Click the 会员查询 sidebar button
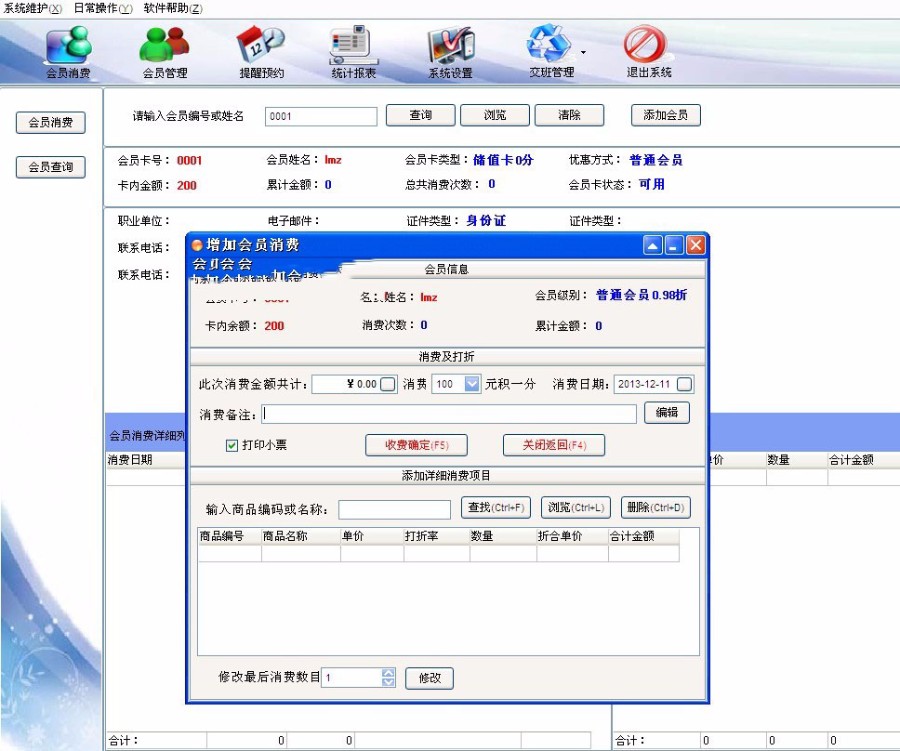Viewport: 900px width, 751px height. click(x=51, y=167)
